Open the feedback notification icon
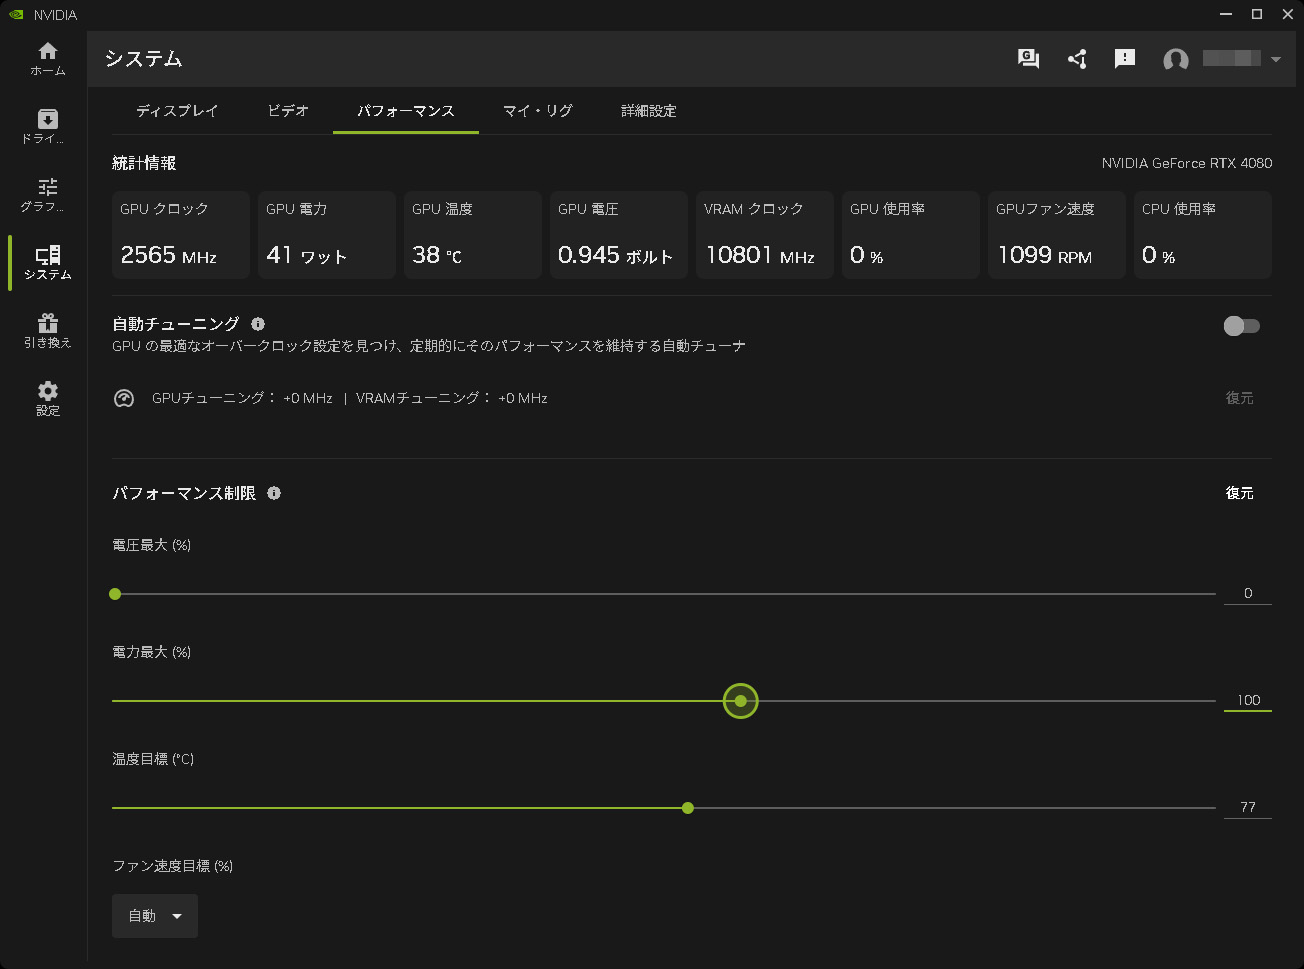 pos(1125,59)
